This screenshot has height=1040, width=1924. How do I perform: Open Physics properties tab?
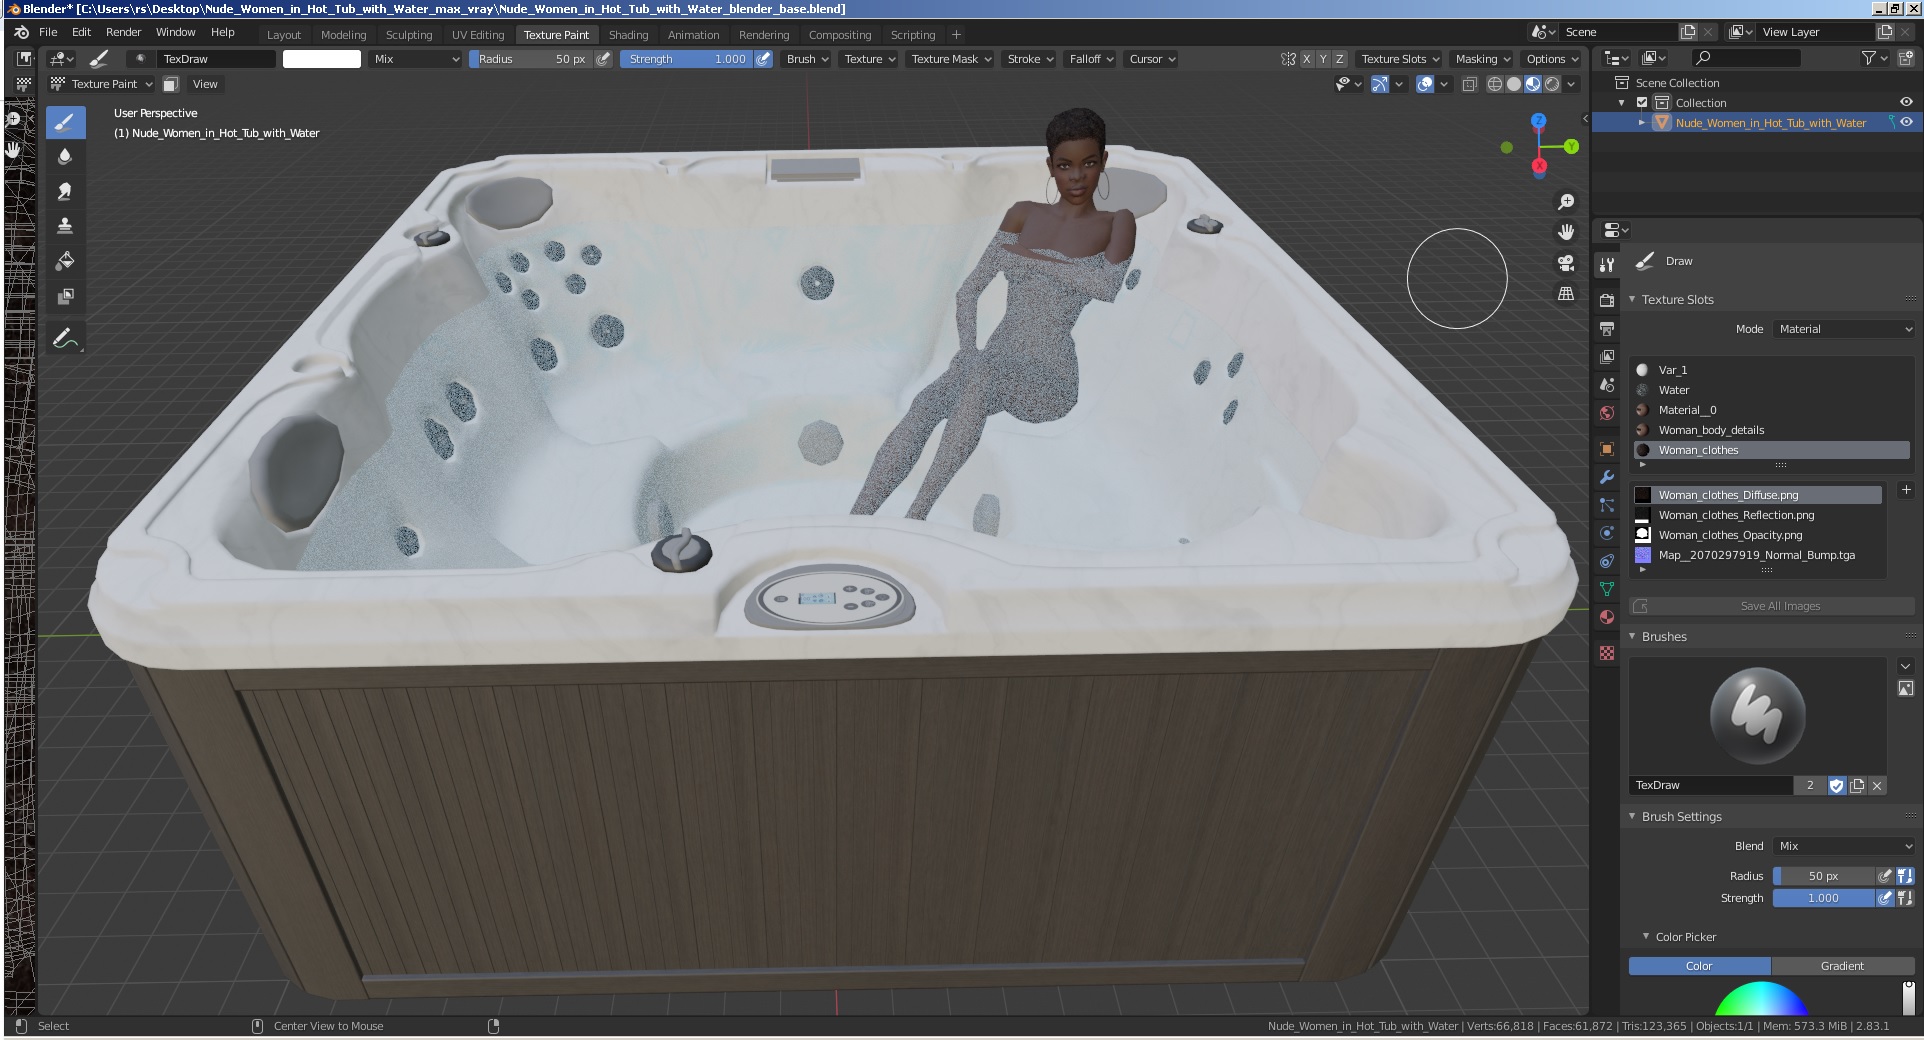coord(1607,533)
